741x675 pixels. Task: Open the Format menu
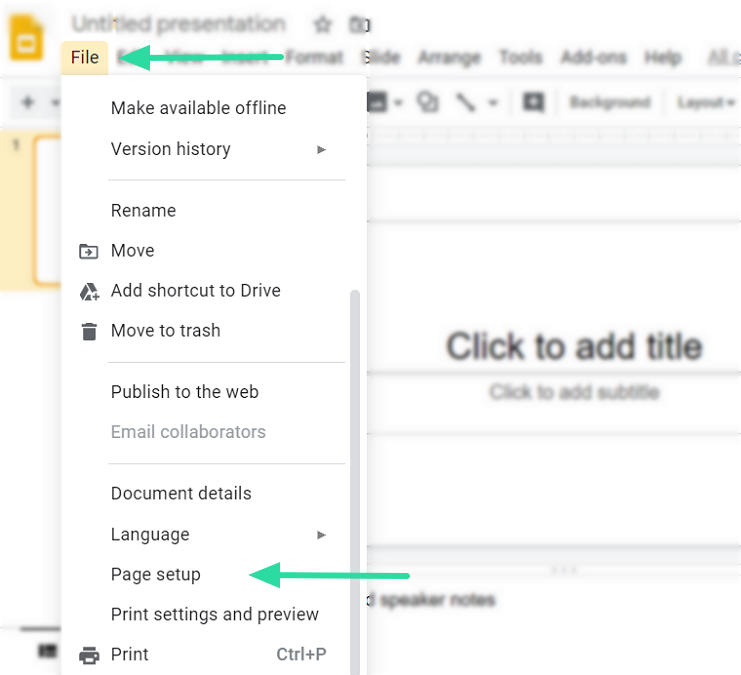314,57
